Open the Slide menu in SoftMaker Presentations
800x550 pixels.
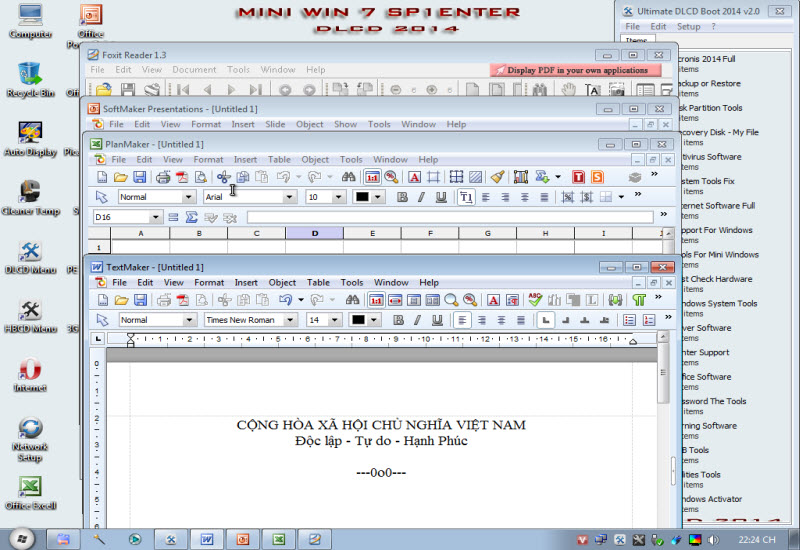coord(275,124)
